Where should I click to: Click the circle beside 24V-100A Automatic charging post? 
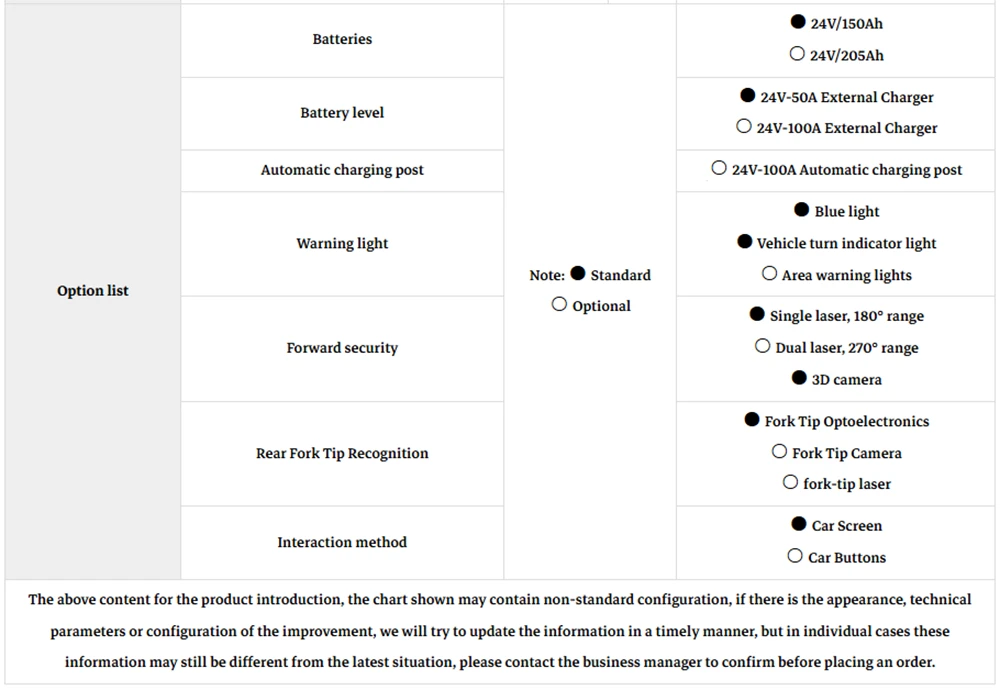coord(719,168)
